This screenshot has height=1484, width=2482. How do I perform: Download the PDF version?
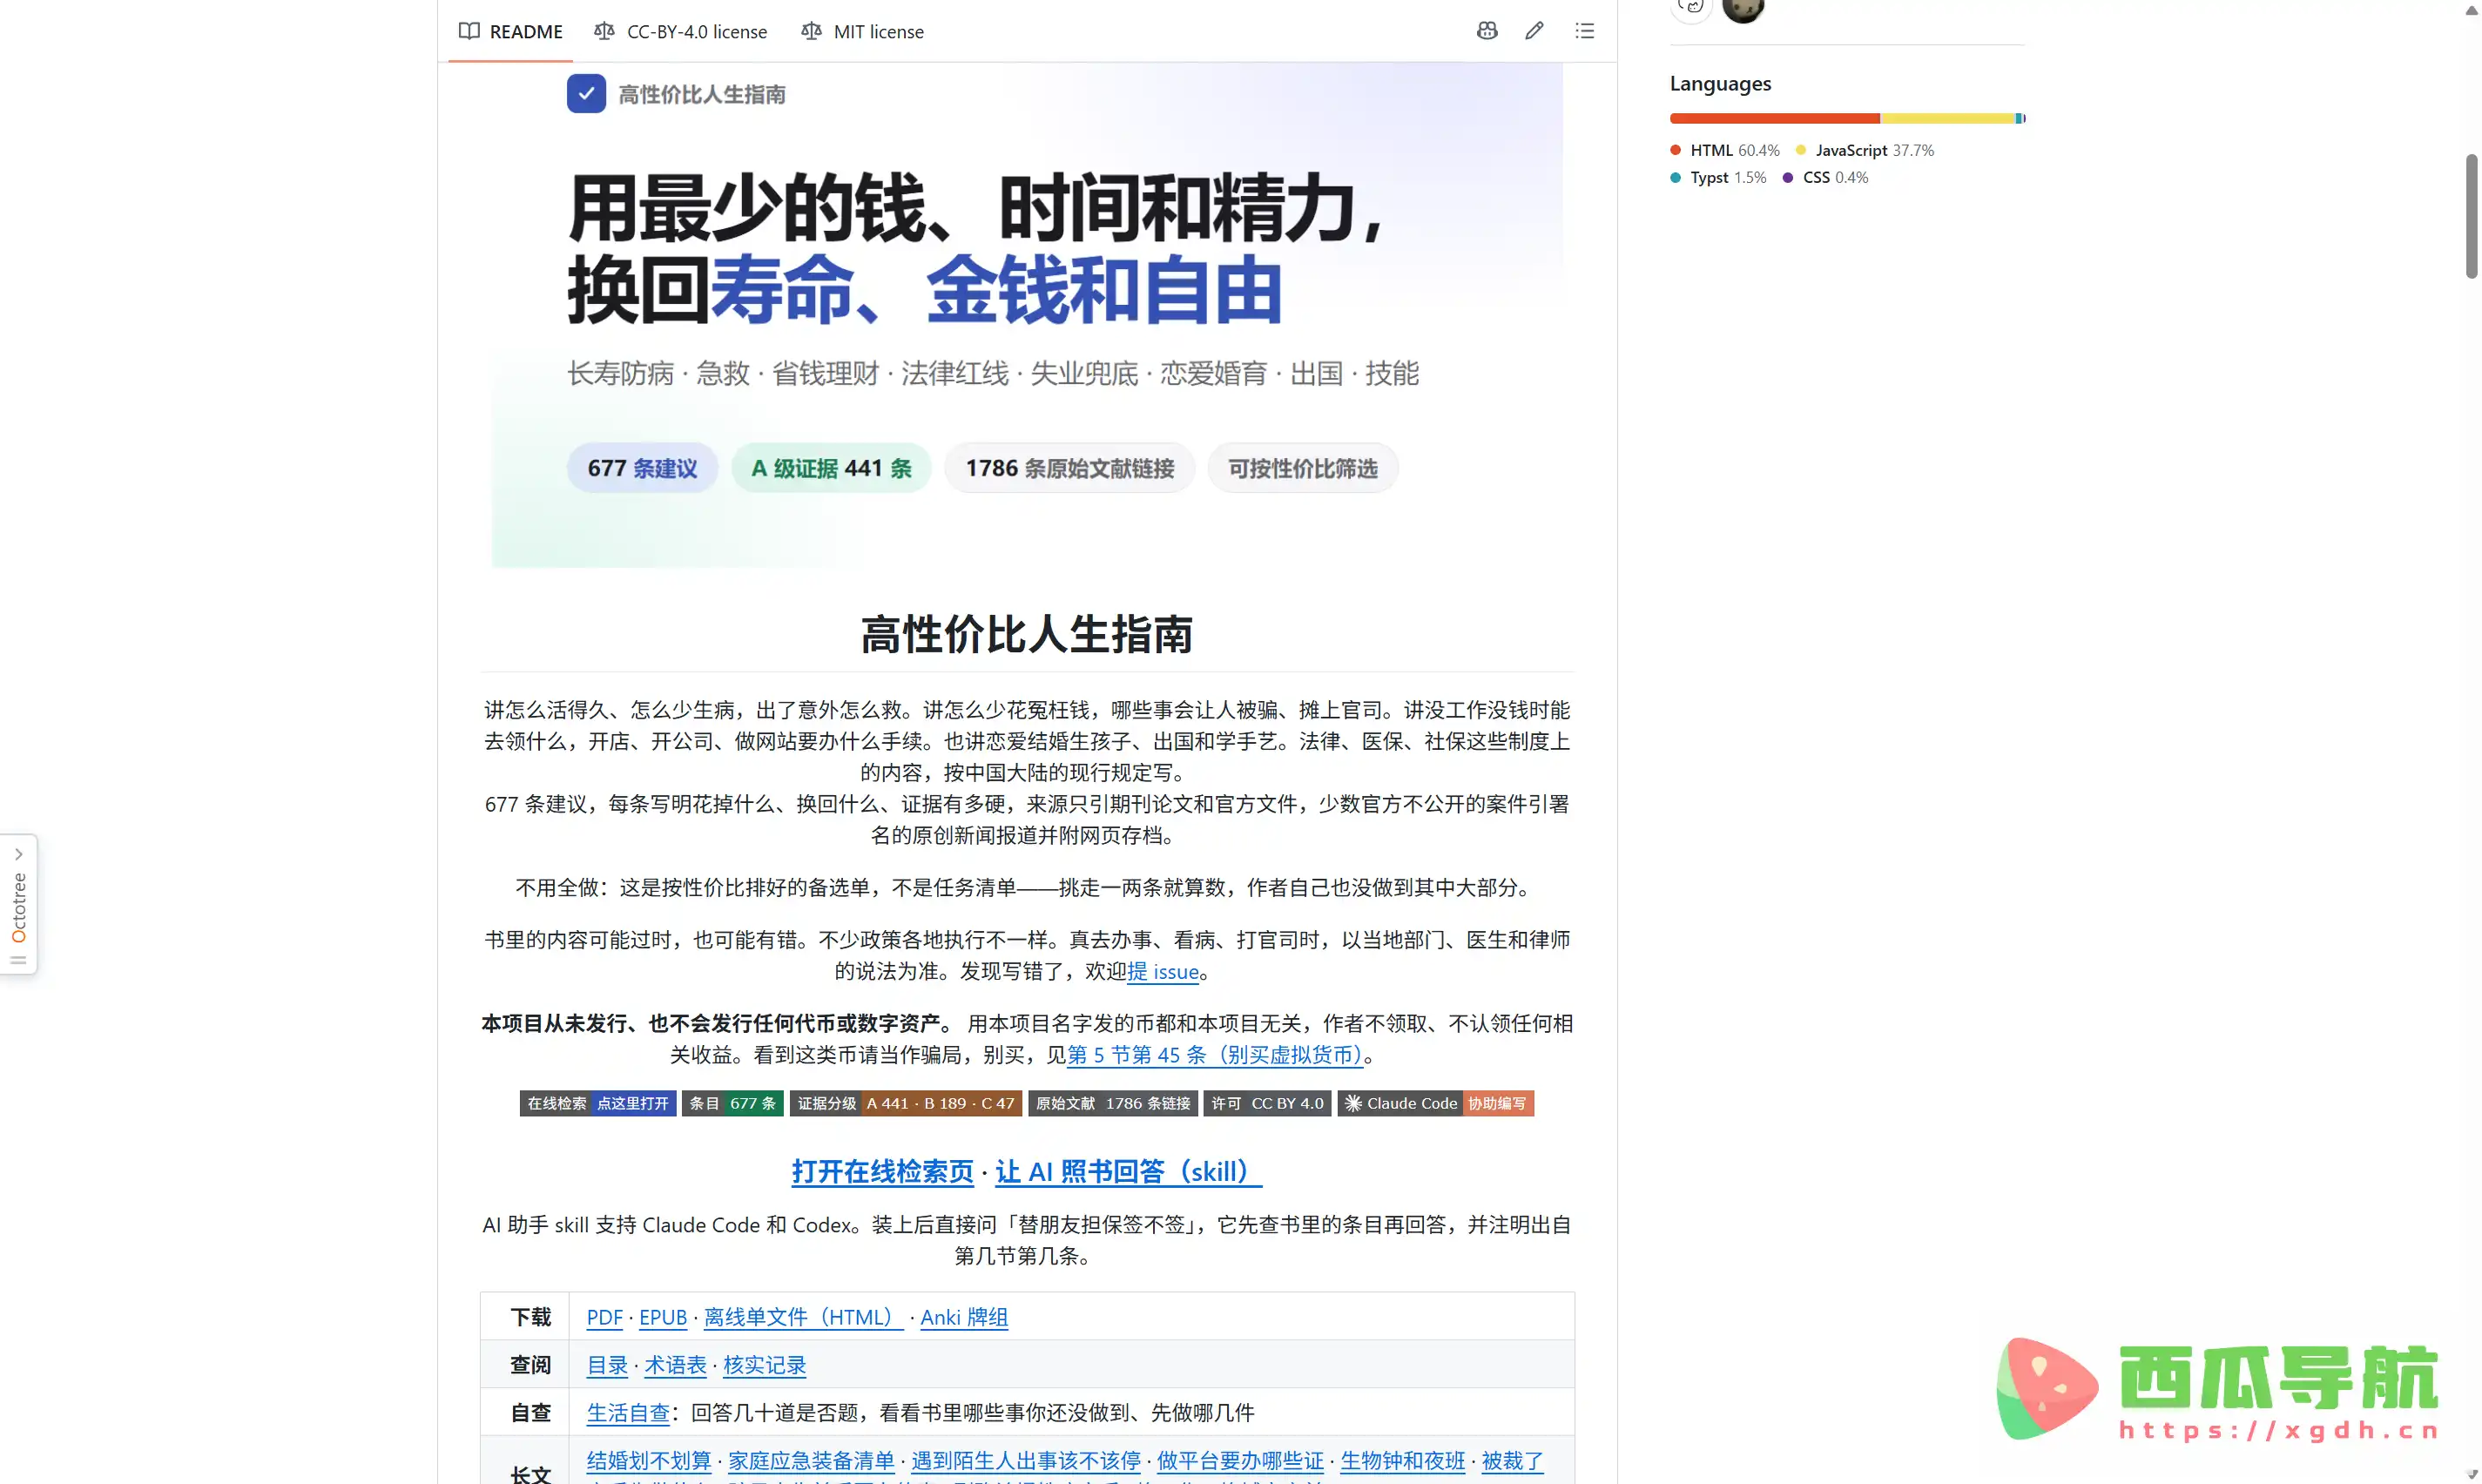pyautogui.click(x=604, y=1317)
